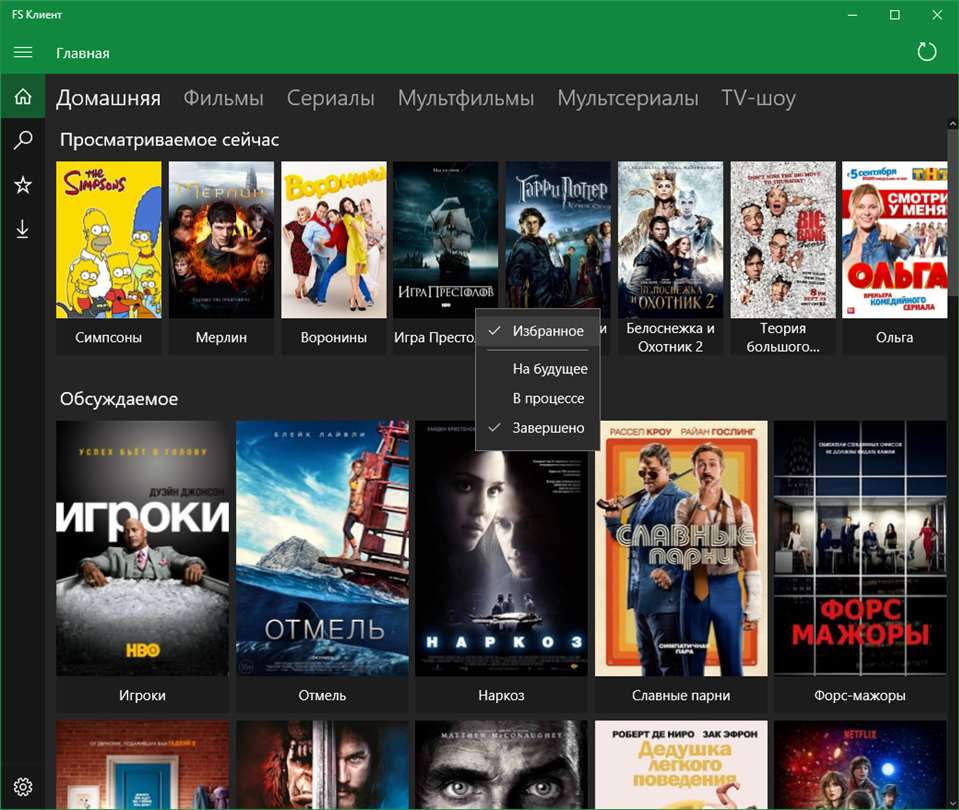Open settings gear in sidebar
The image size is (959, 810).
[23, 787]
